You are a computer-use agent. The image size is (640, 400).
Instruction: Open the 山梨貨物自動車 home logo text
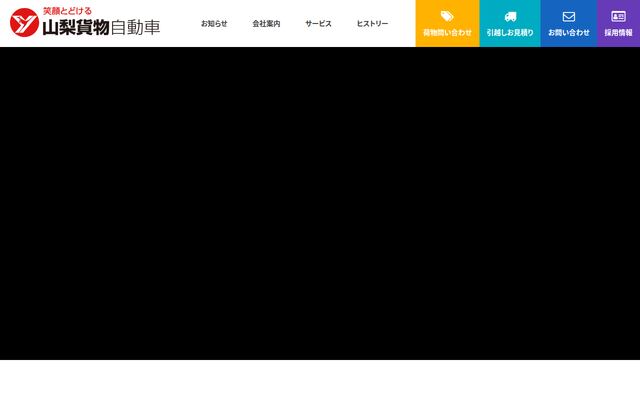pyautogui.click(x=101, y=27)
